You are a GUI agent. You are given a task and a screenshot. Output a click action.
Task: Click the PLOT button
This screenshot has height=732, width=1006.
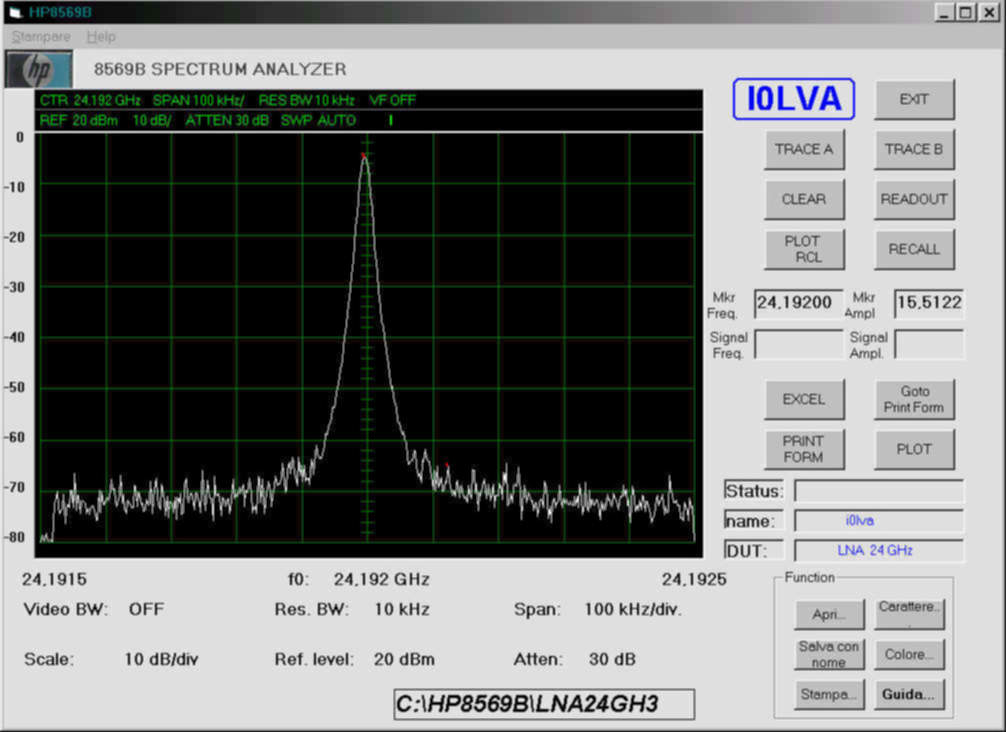coord(914,449)
